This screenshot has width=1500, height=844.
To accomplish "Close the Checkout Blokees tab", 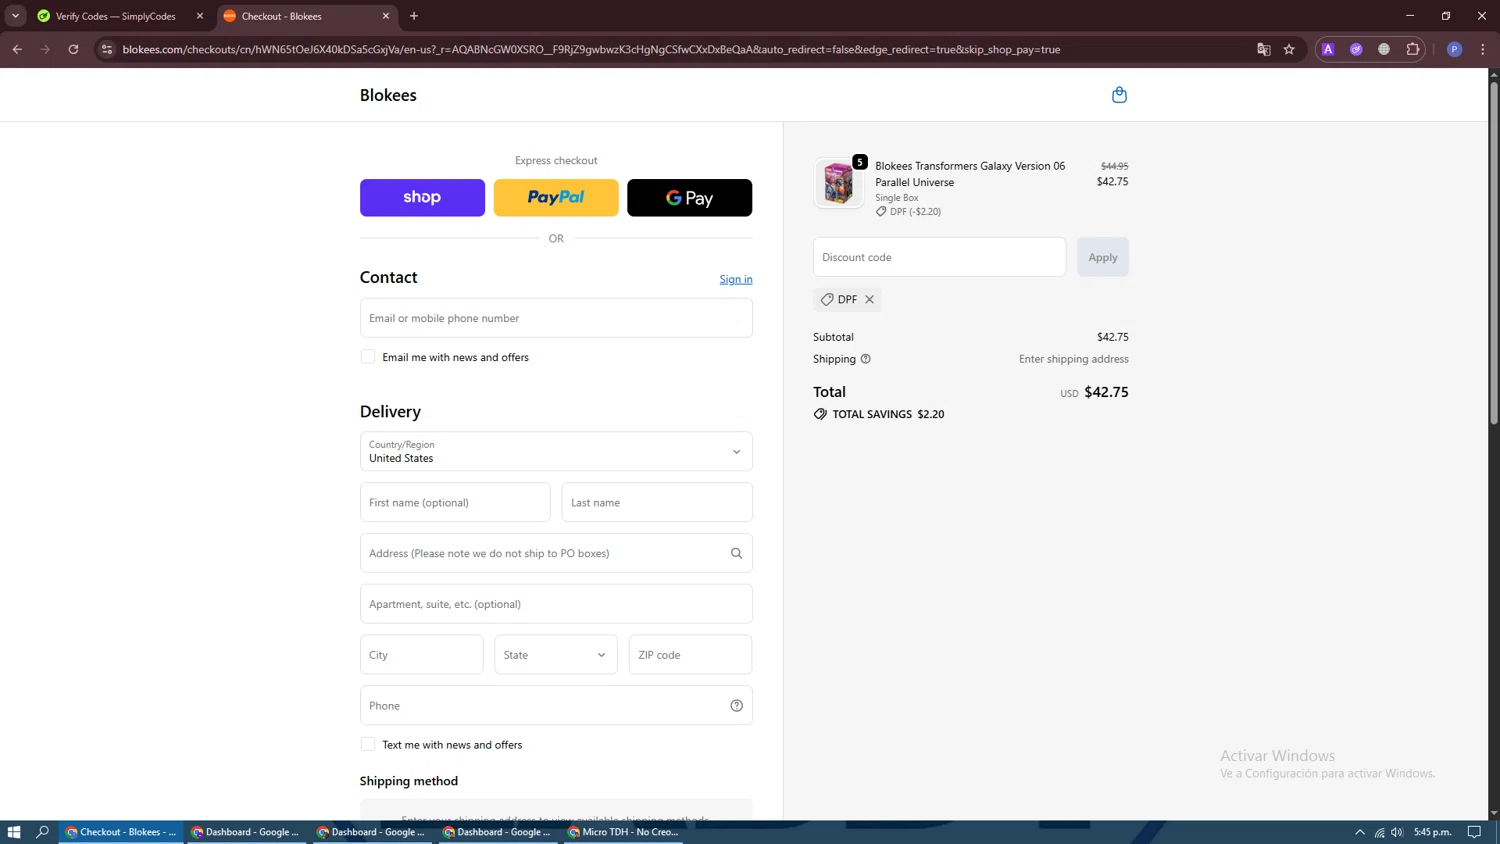I will tap(386, 16).
